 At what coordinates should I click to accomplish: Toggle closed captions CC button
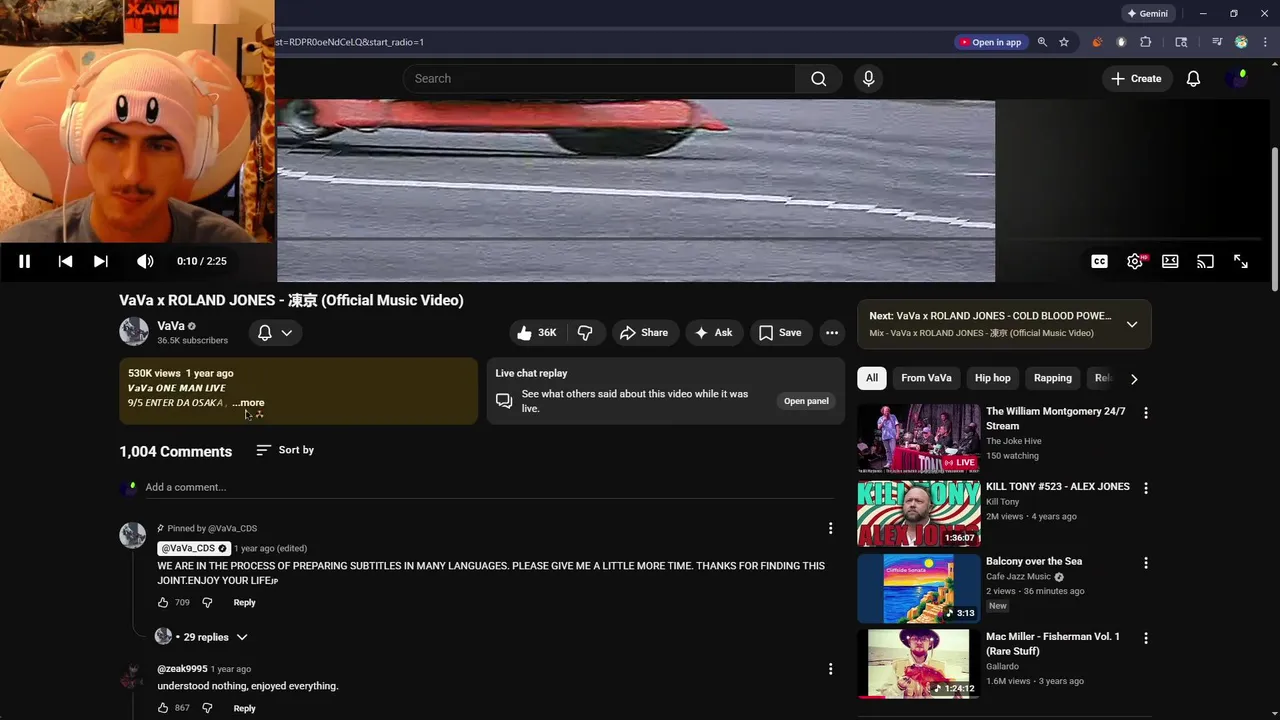coord(1099,261)
